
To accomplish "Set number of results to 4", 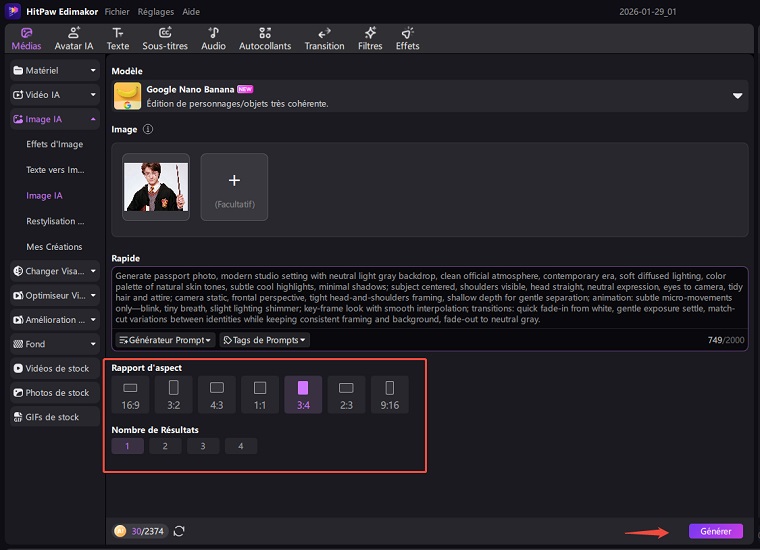I will (241, 446).
